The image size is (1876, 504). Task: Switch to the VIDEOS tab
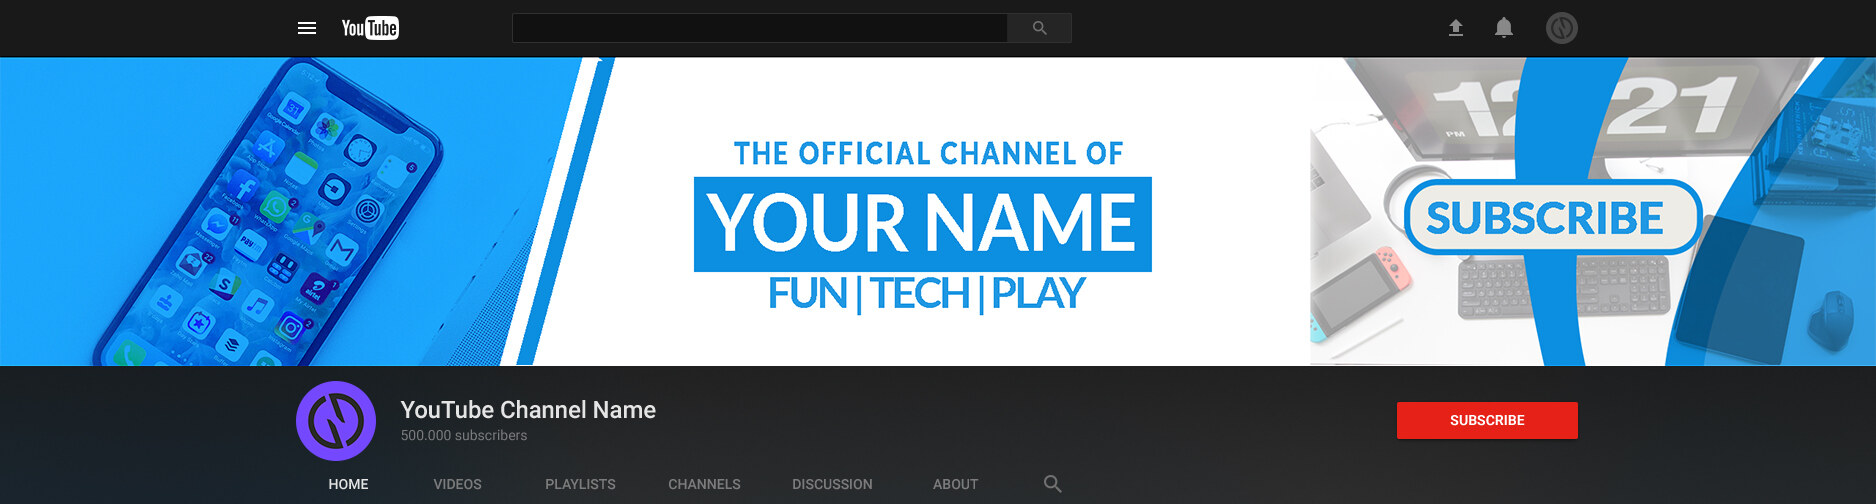click(x=457, y=484)
